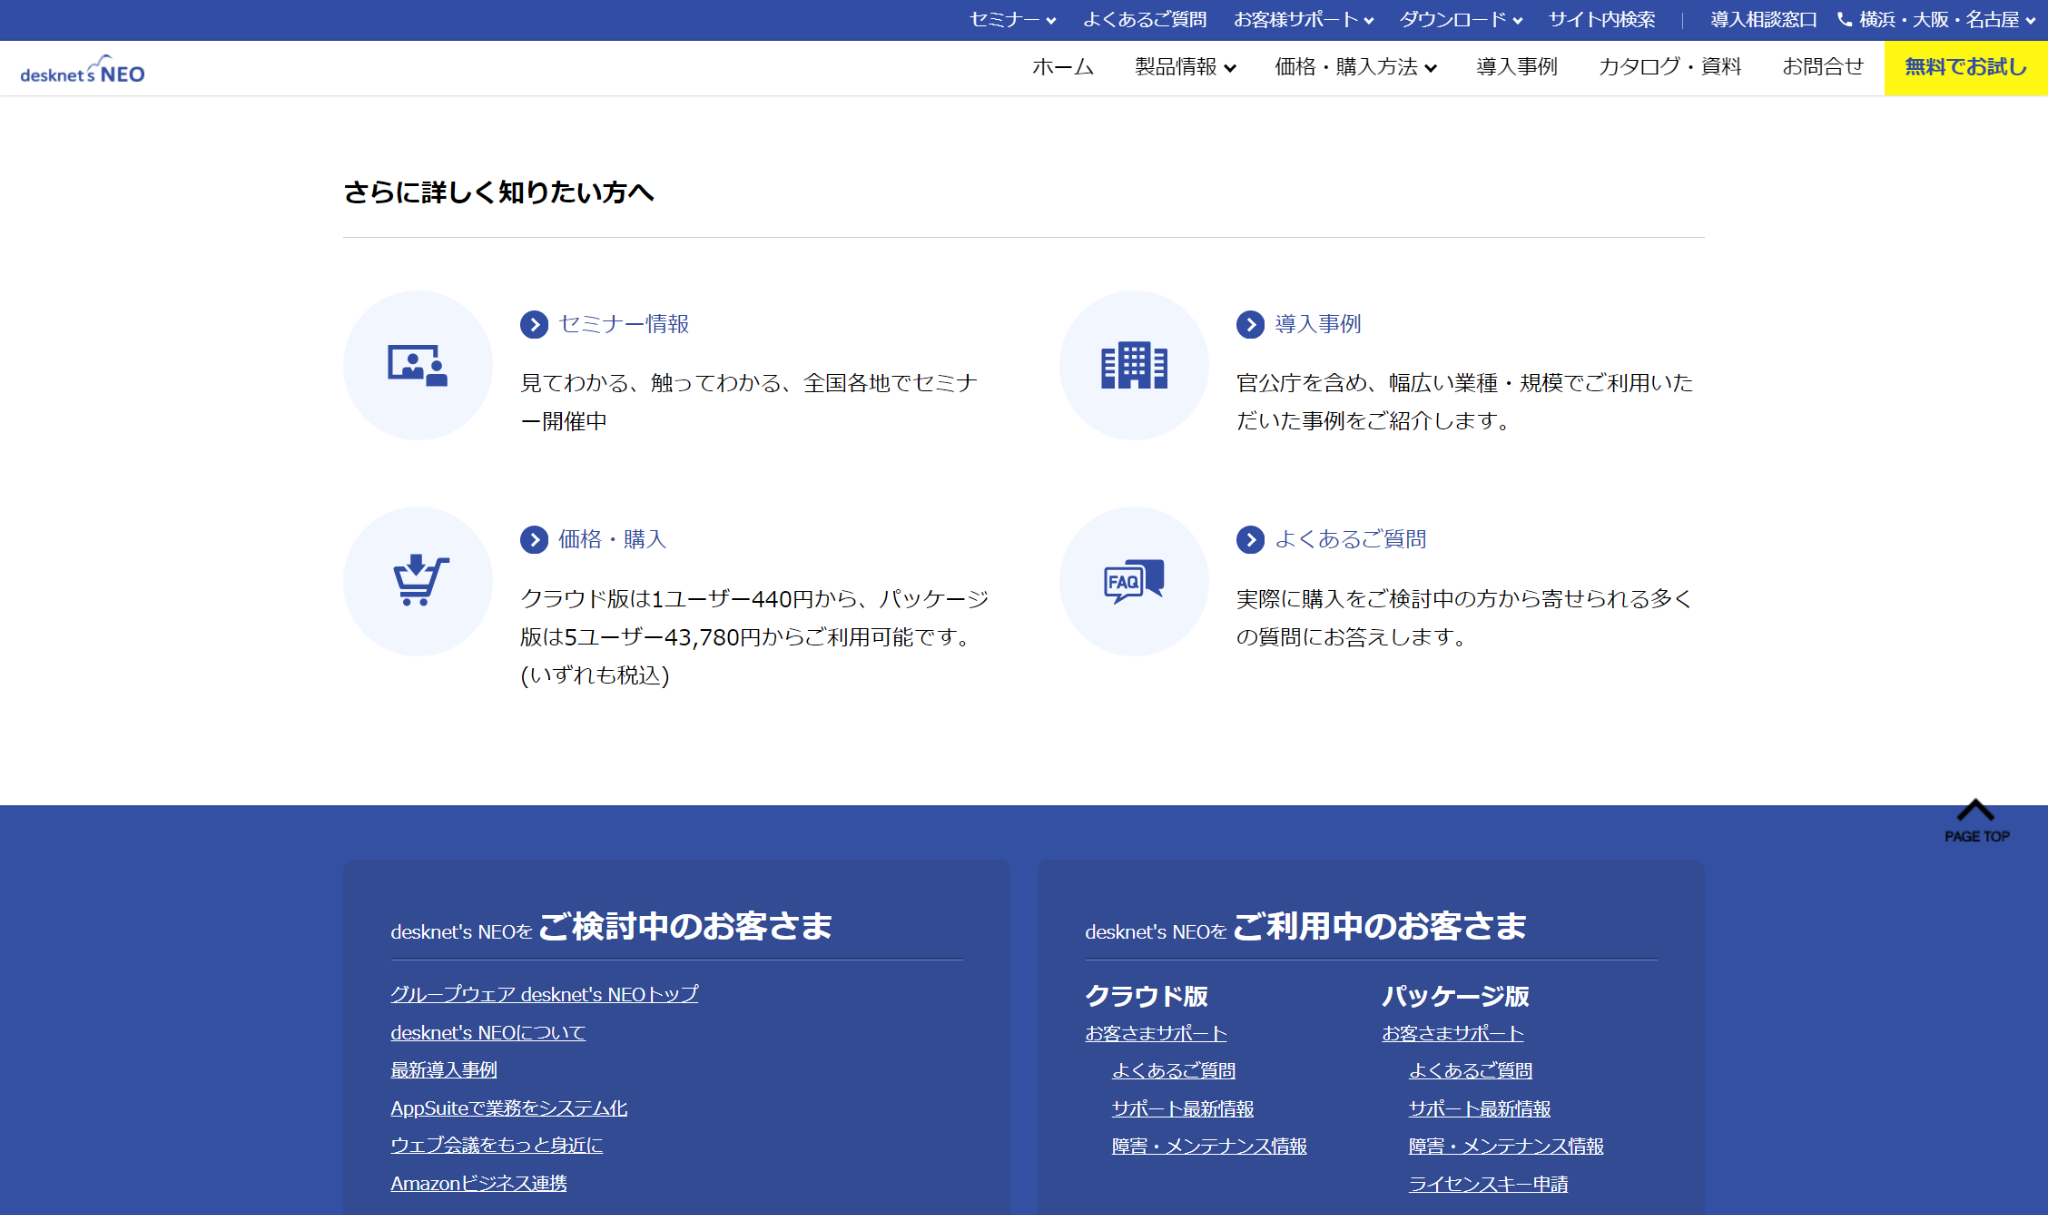Screen dimensions: 2048x1215
Task: Click the ご利用中のお客さま footer heading
Action: pos(1379,926)
